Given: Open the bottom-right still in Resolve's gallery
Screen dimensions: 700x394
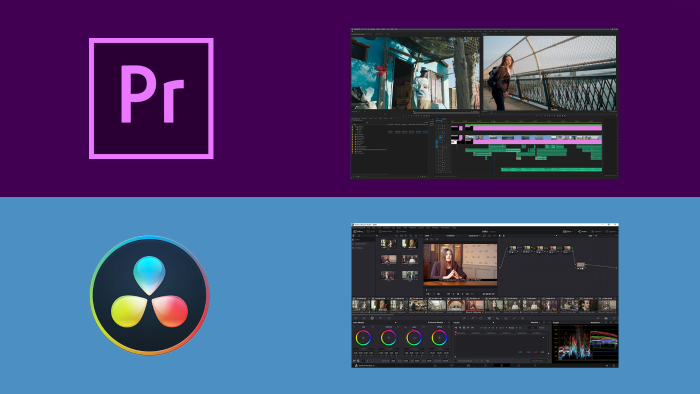Looking at the screenshot, I should [x=410, y=275].
